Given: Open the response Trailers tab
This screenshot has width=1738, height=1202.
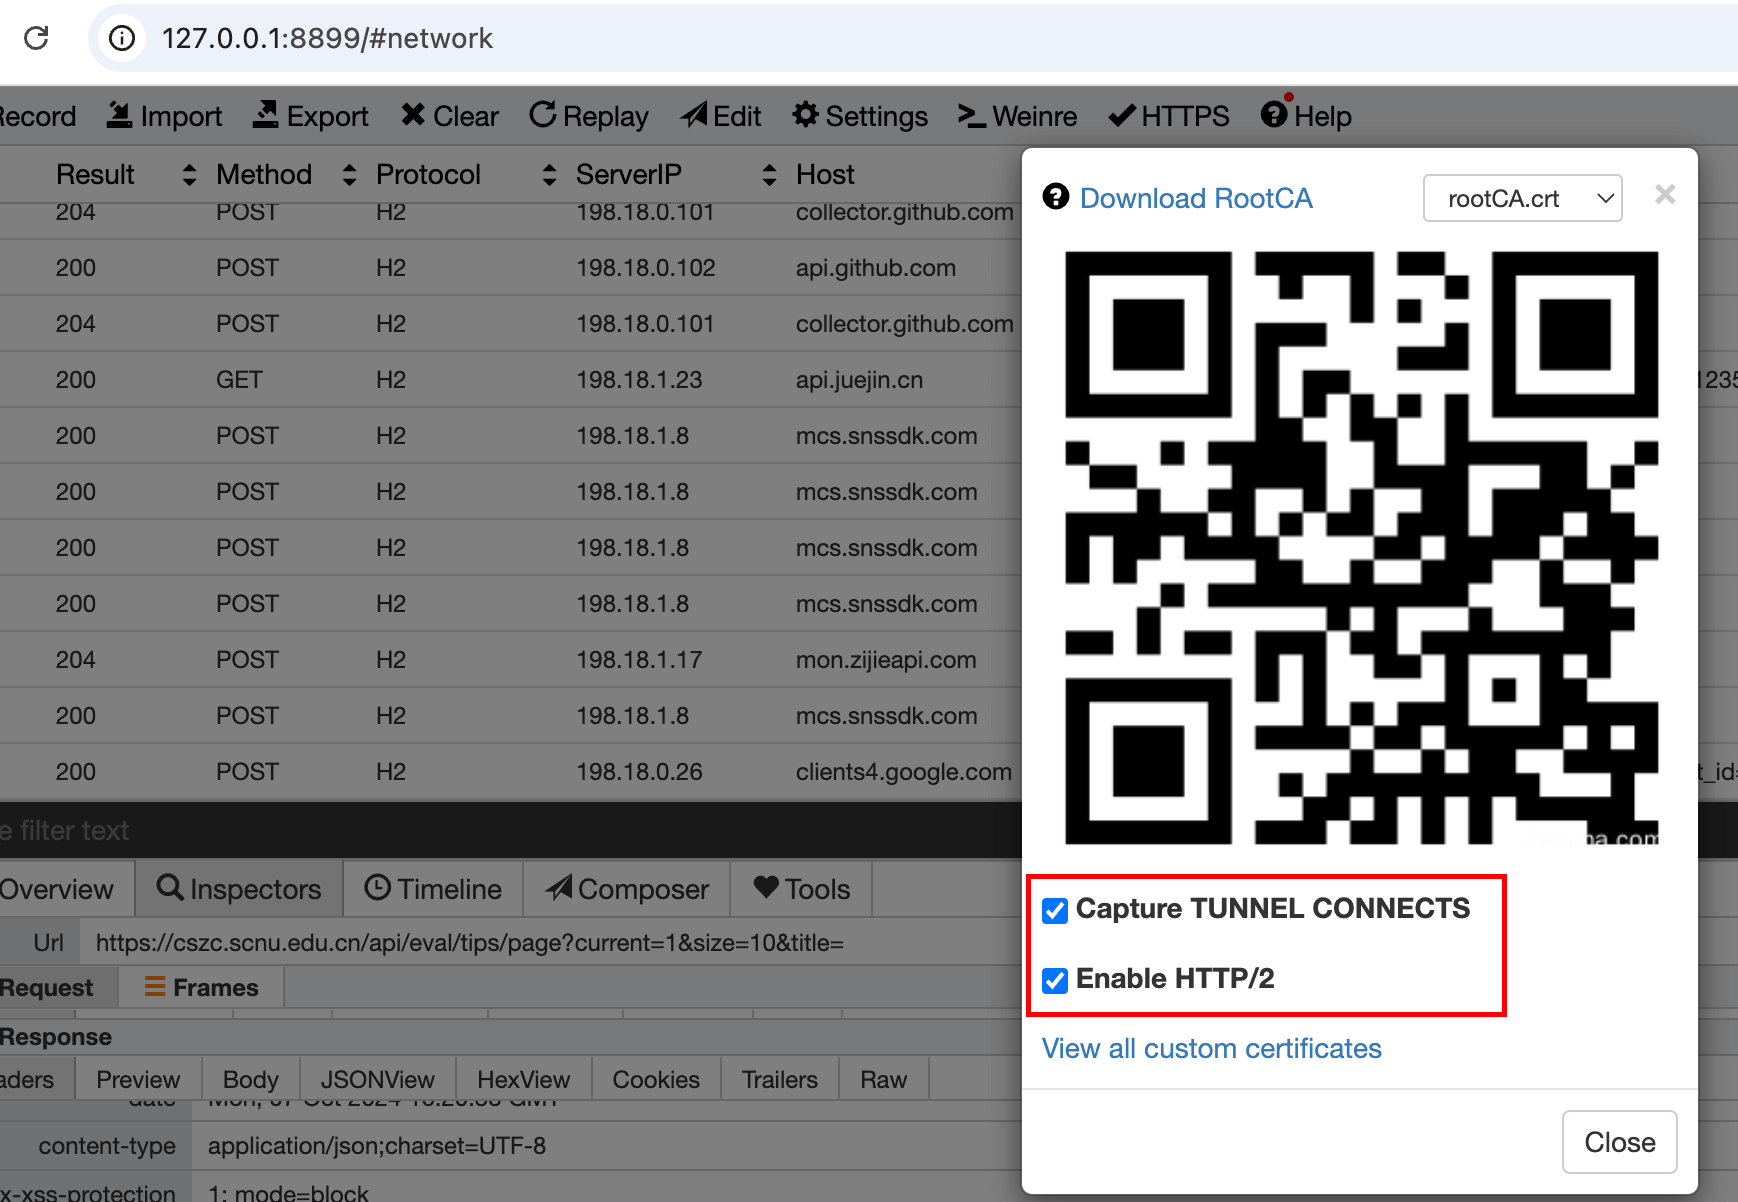Looking at the screenshot, I should tap(780, 1080).
